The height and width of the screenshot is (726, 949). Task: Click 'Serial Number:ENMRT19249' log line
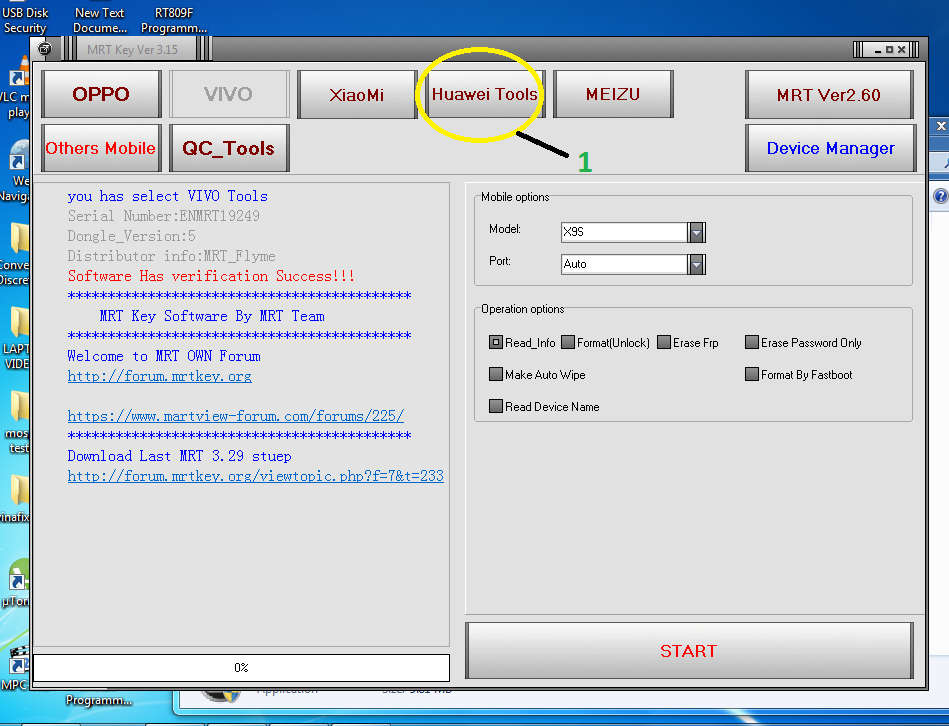[164, 216]
